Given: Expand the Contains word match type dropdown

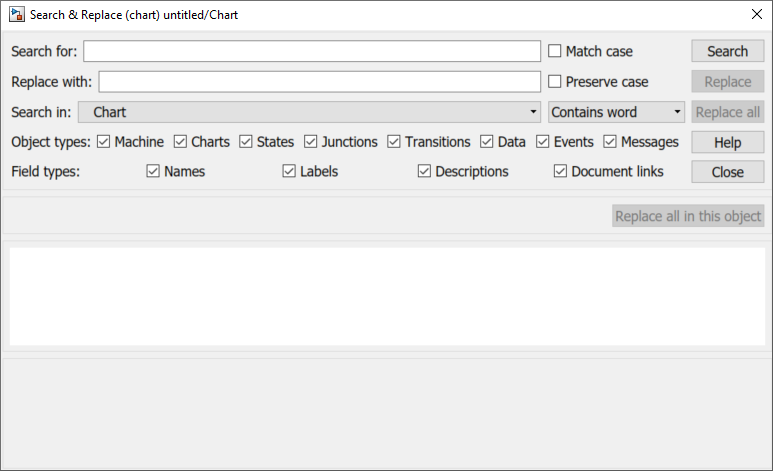Looking at the screenshot, I should point(616,112).
